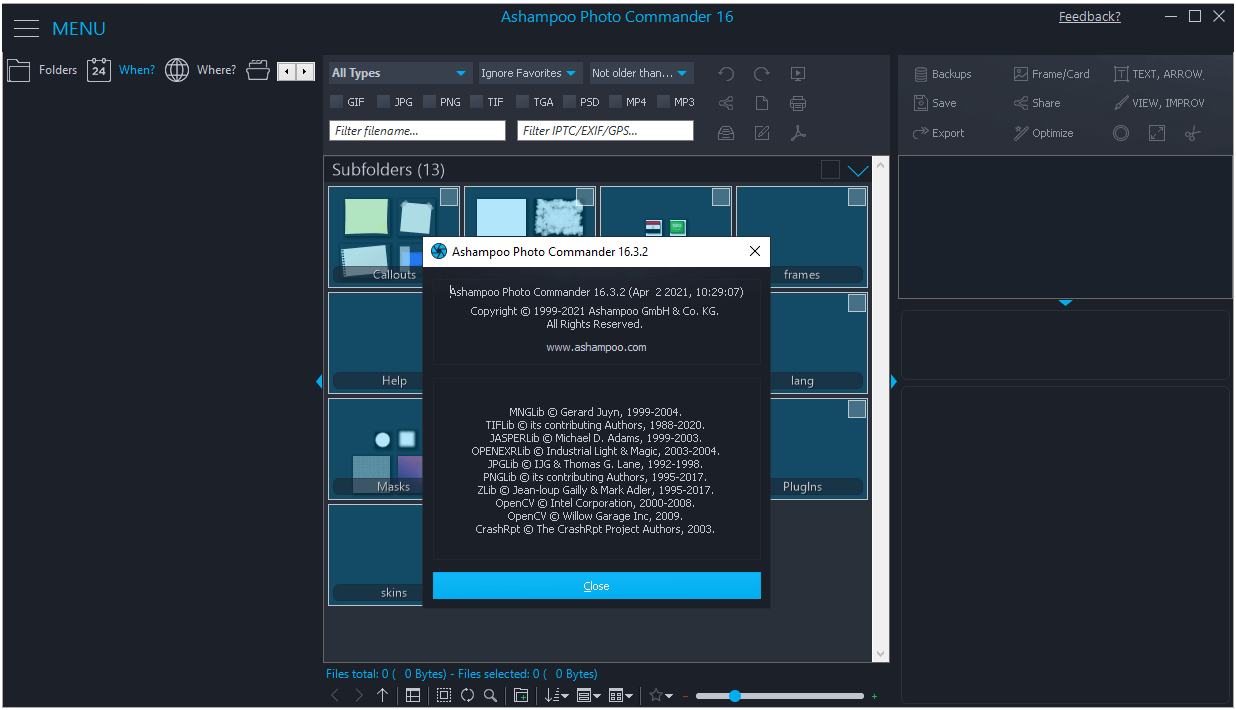Click Share in the right panel
The height and width of the screenshot is (710, 1236).
point(1036,103)
